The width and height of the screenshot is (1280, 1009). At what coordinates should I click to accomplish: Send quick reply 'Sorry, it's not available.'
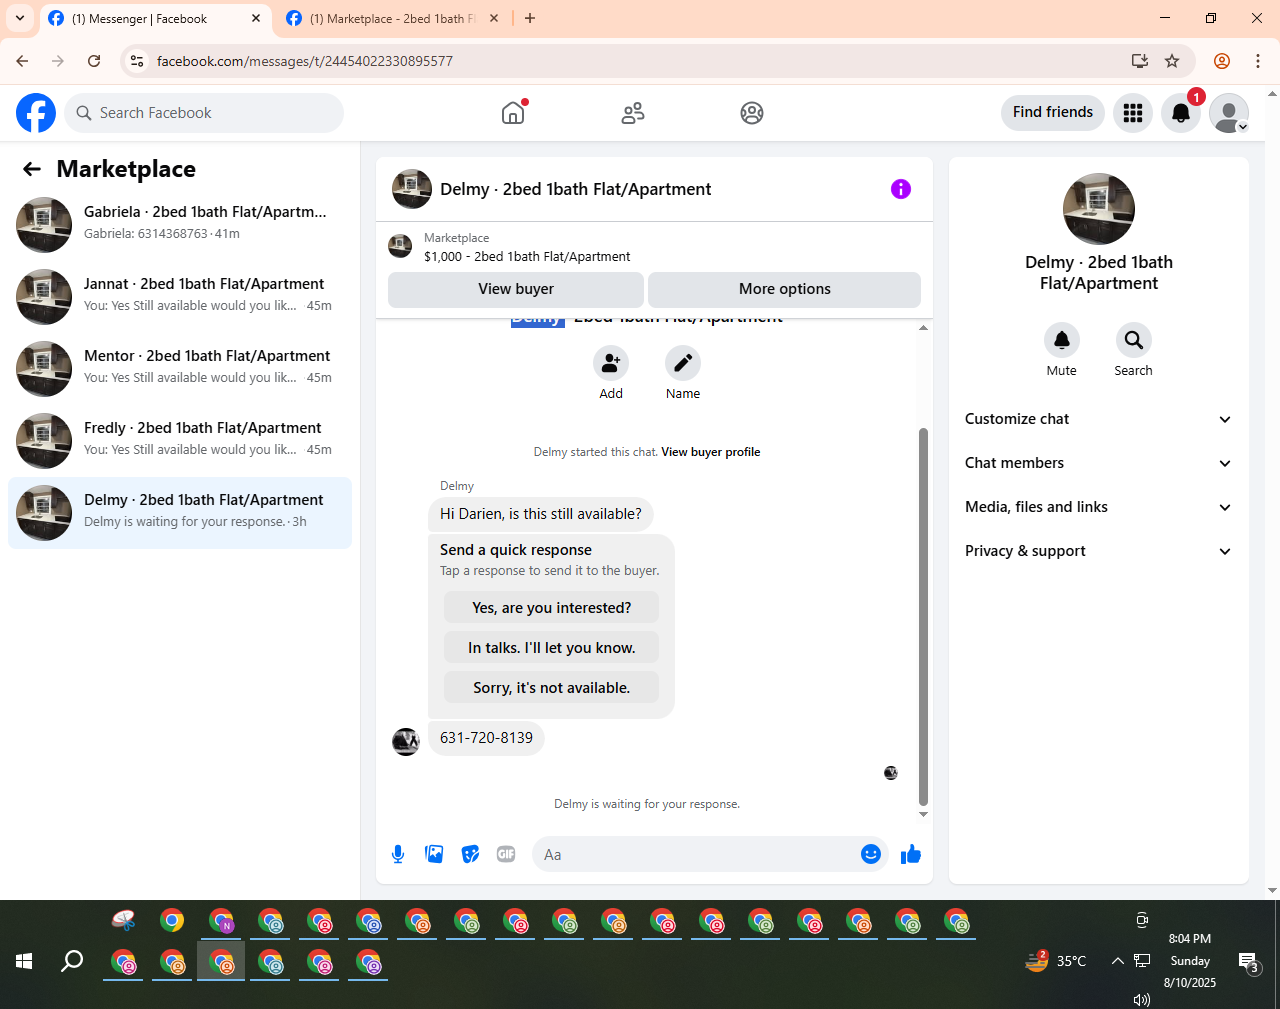coord(552,688)
